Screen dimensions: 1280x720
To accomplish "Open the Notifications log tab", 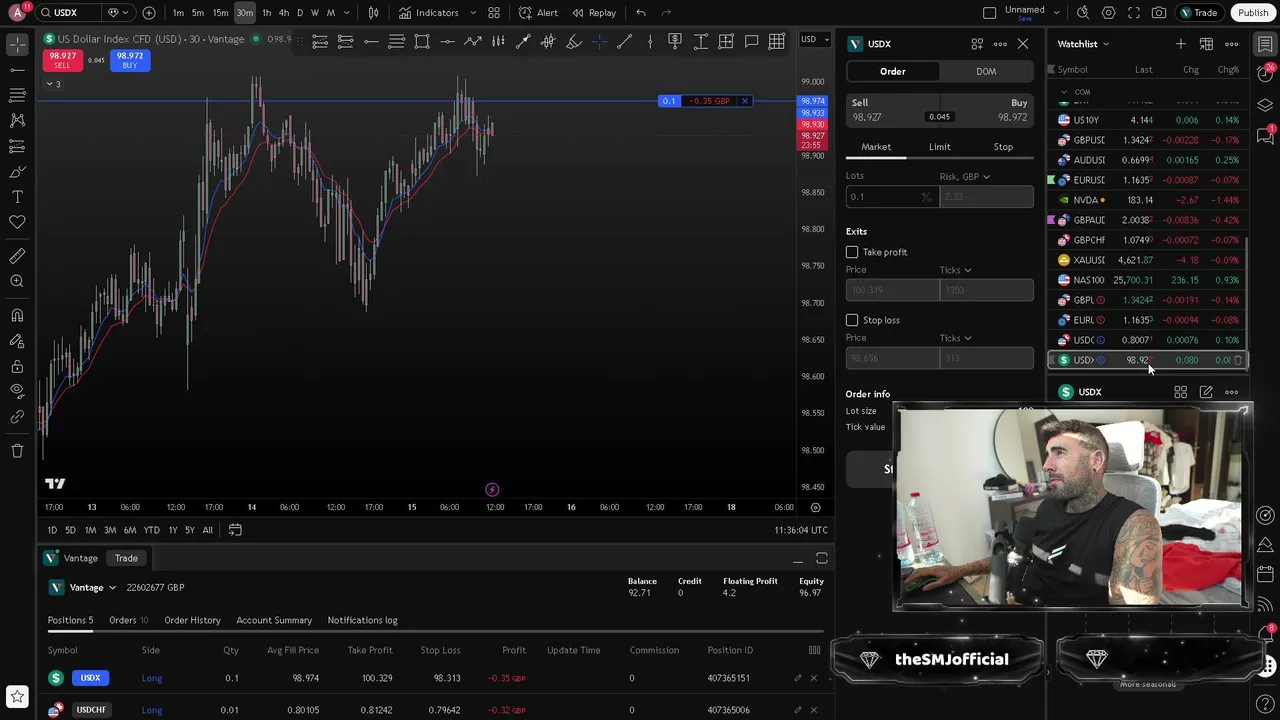I will 362,620.
